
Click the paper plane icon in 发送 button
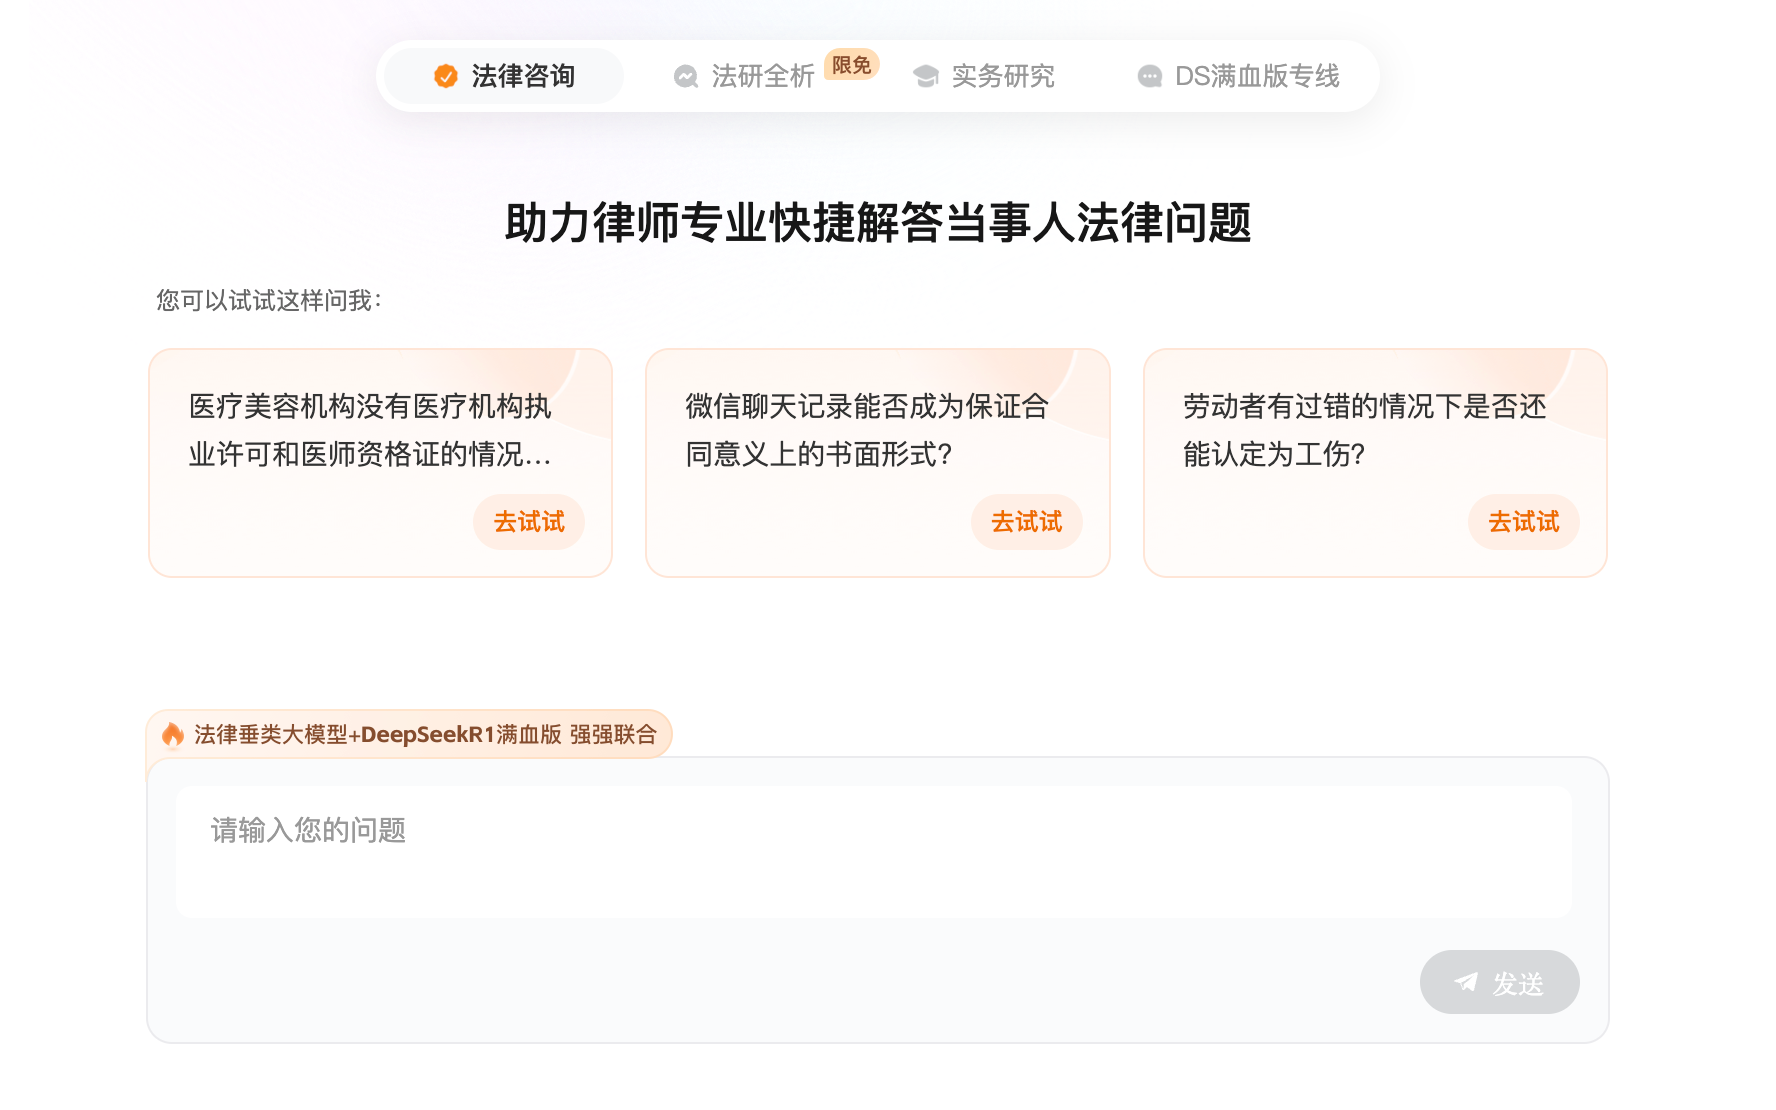coord(1466,982)
